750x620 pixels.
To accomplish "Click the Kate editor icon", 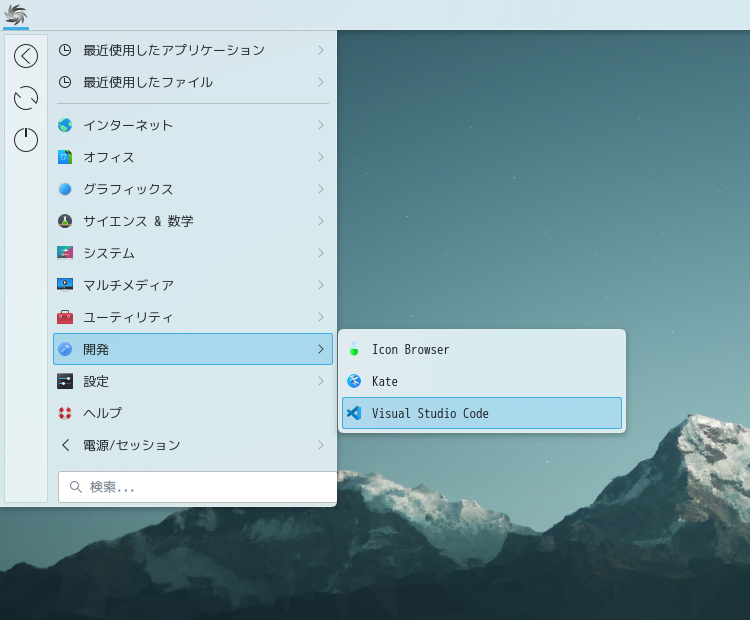I will [354, 381].
